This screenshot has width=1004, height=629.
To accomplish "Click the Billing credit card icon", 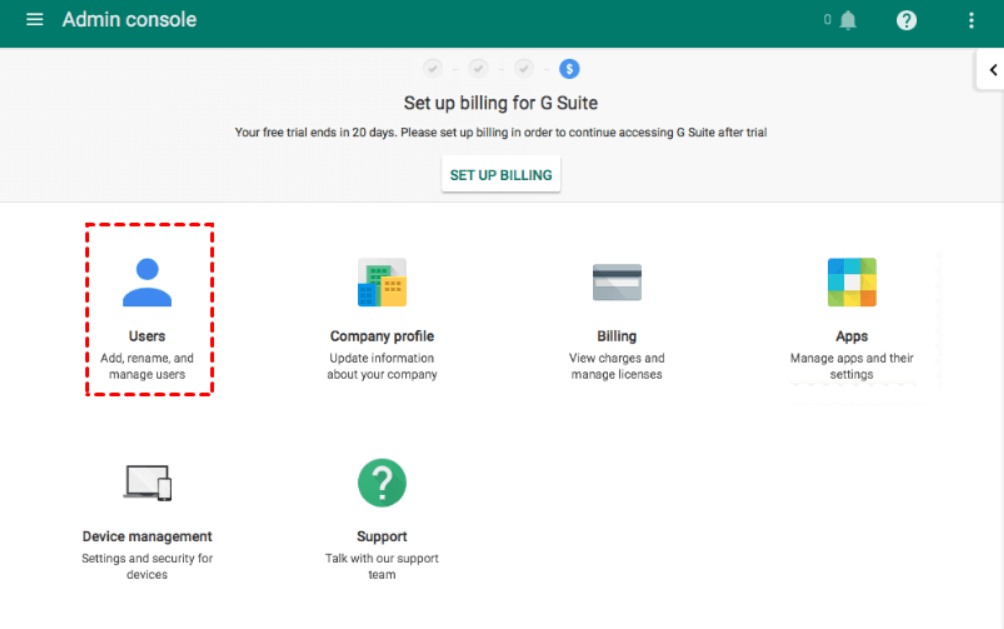I will coord(617,282).
